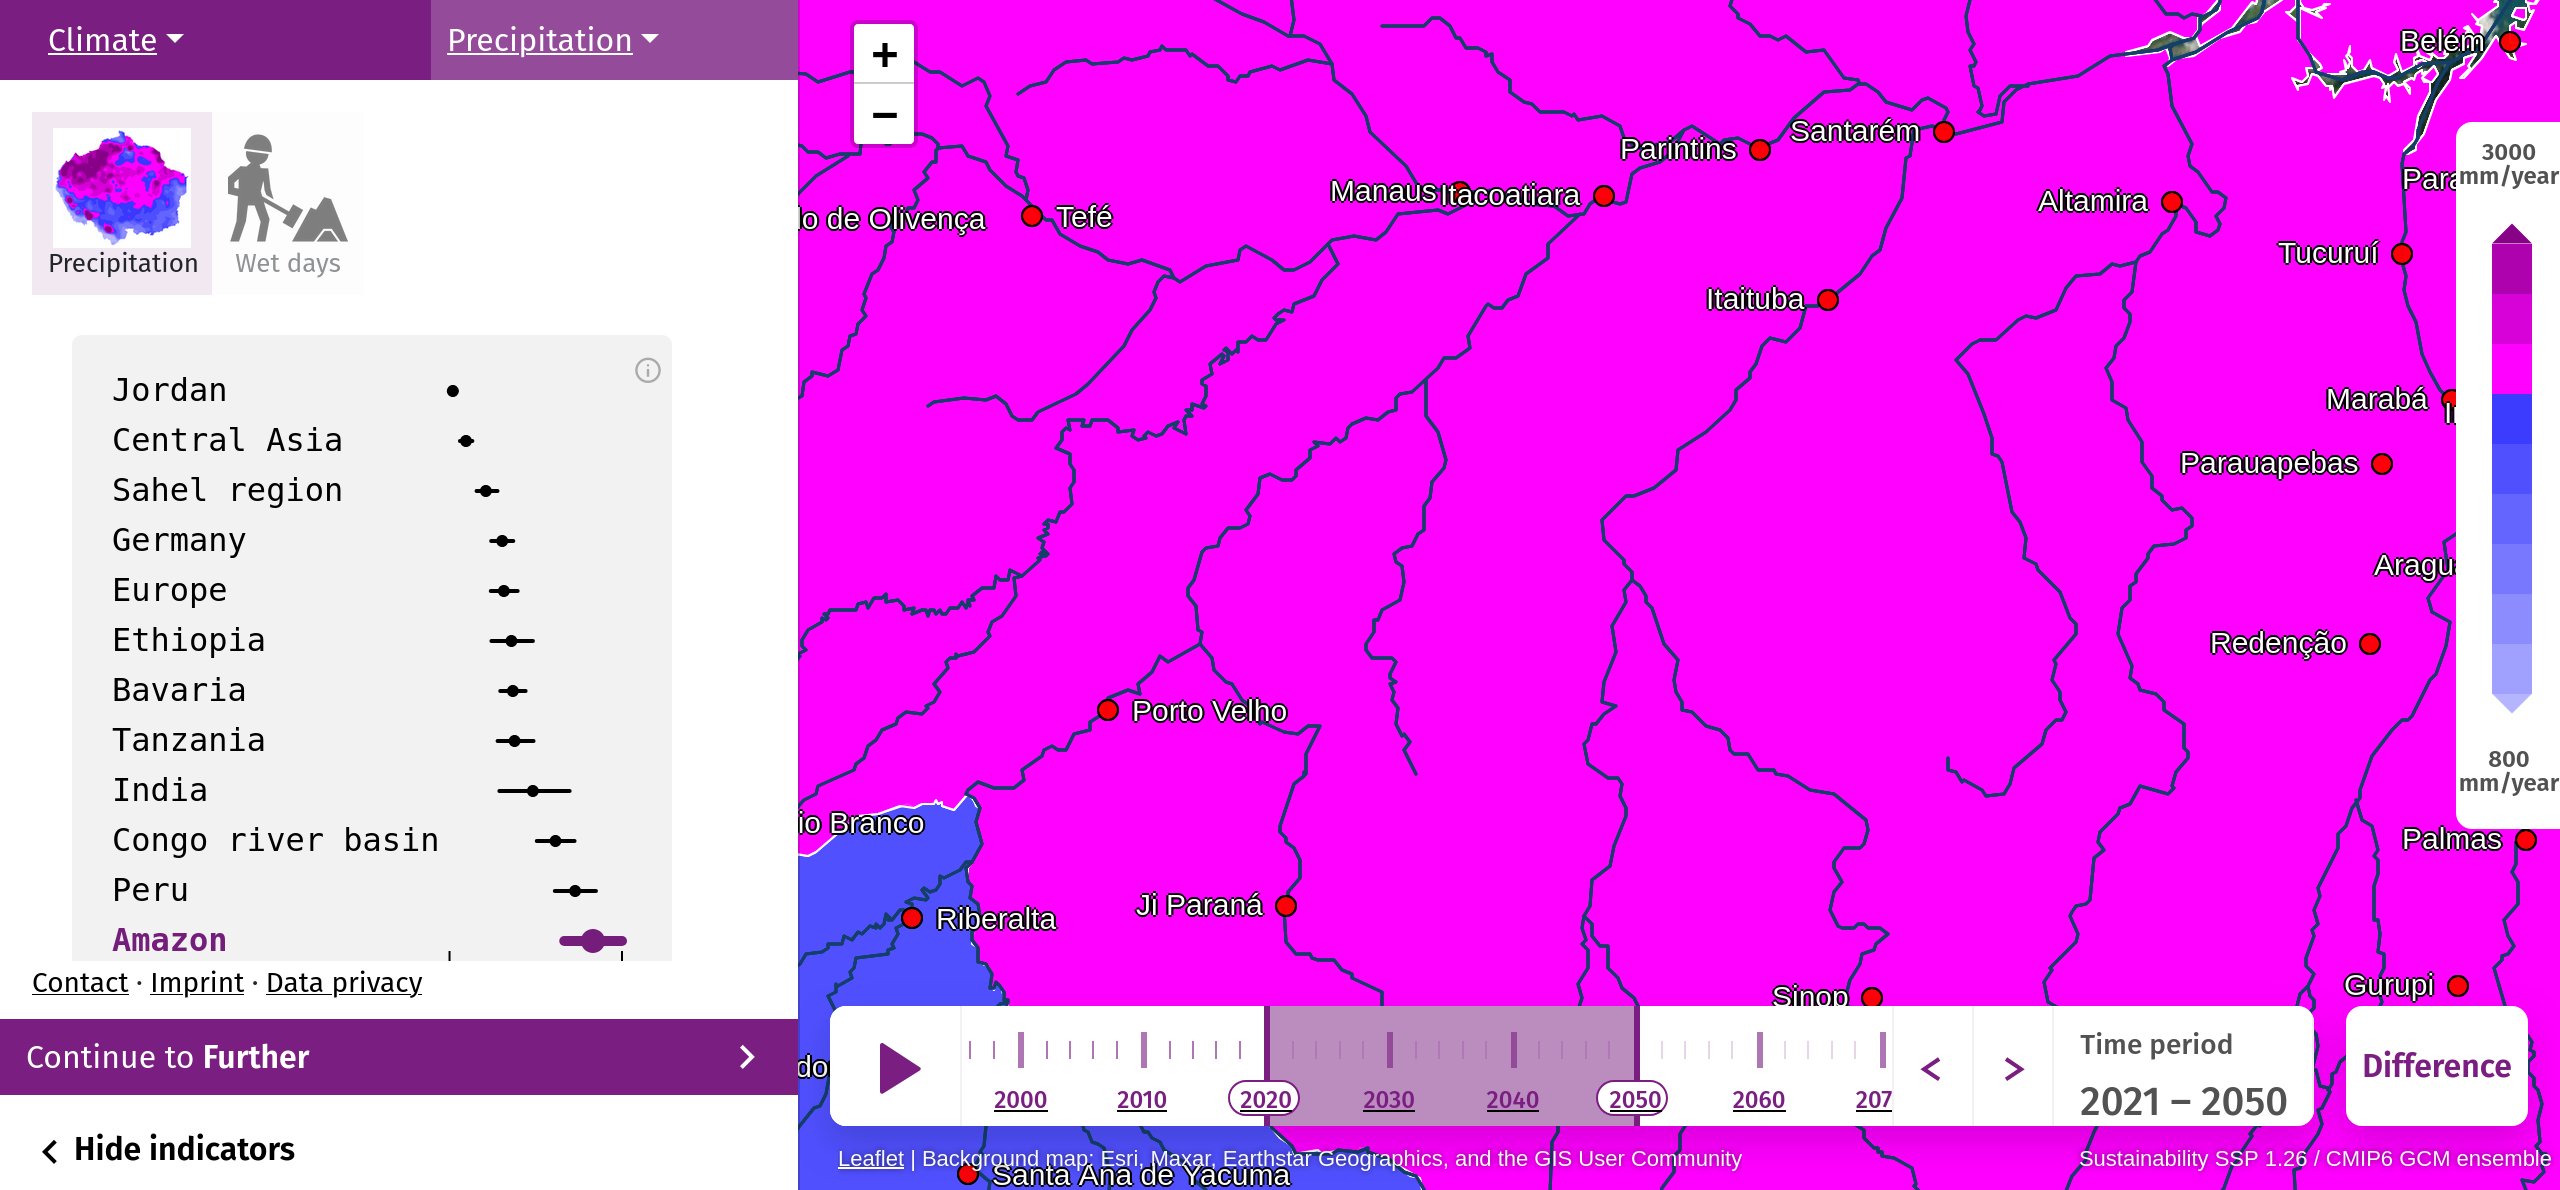Go to next time period
The width and height of the screenshot is (2560, 1190).
[x=2013, y=1068]
